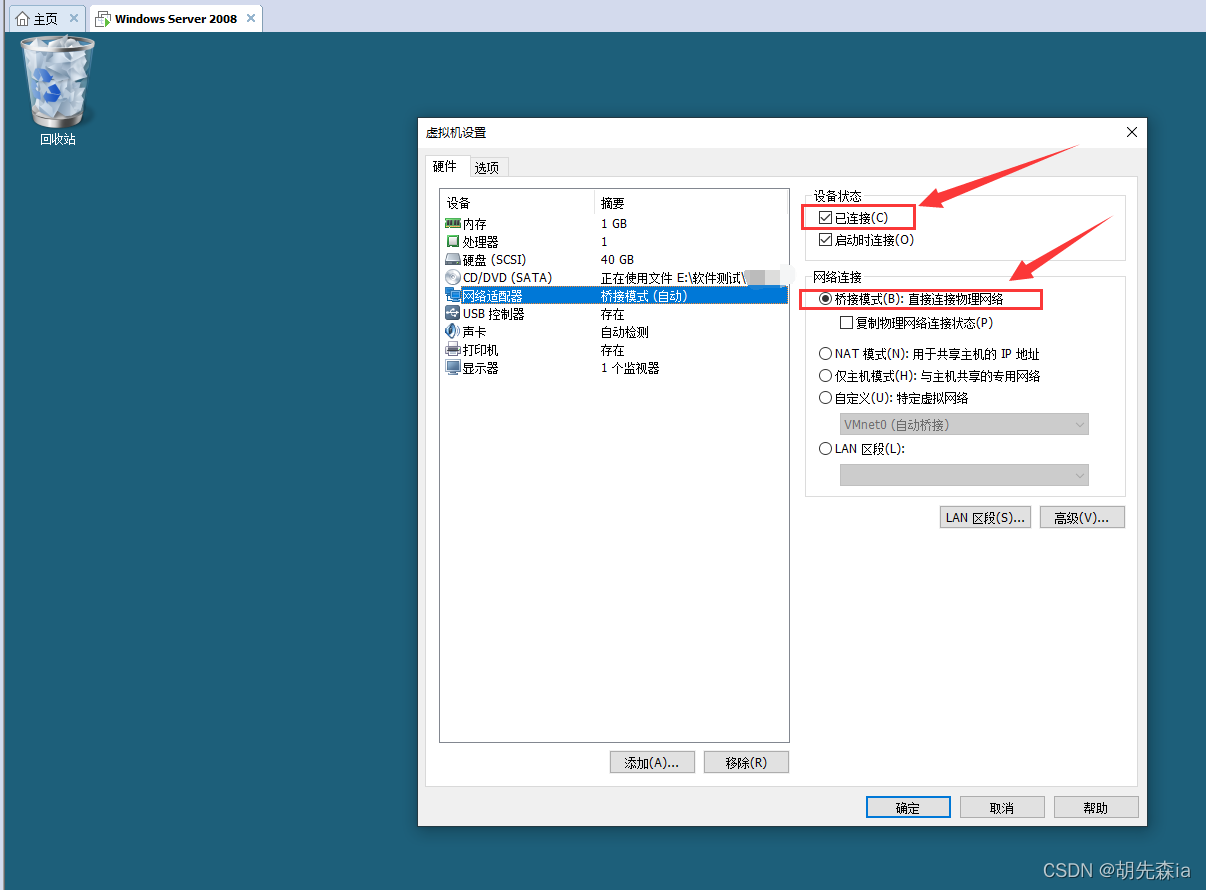
Task: Select the NAT 模式(N) radio button
Action: coord(825,354)
